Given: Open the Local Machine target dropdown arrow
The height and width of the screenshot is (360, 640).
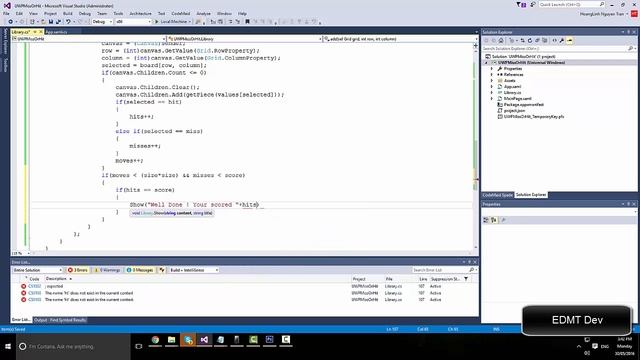Looking at the screenshot, I should [x=190, y=22].
